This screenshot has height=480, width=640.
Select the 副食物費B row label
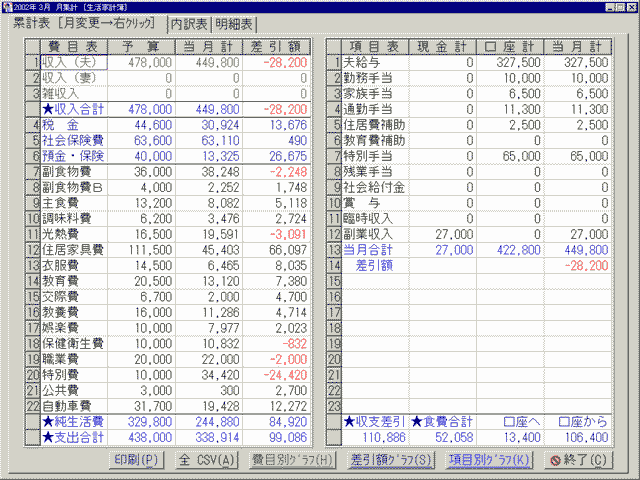click(74, 187)
